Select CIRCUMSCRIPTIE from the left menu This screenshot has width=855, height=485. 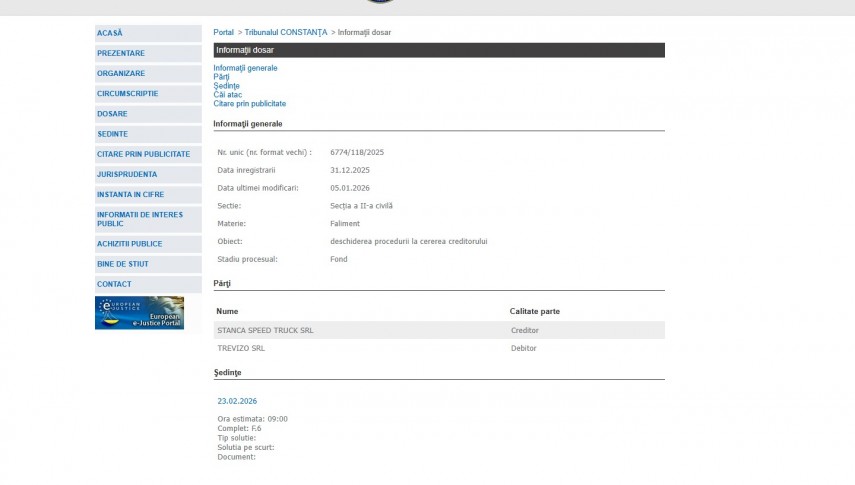tap(127, 93)
